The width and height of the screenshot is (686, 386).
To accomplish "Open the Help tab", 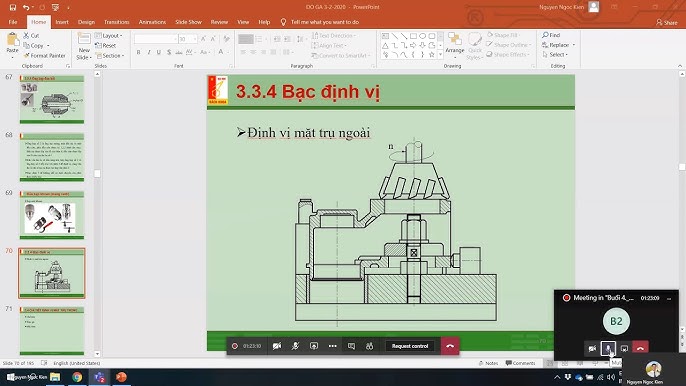I will click(x=264, y=22).
